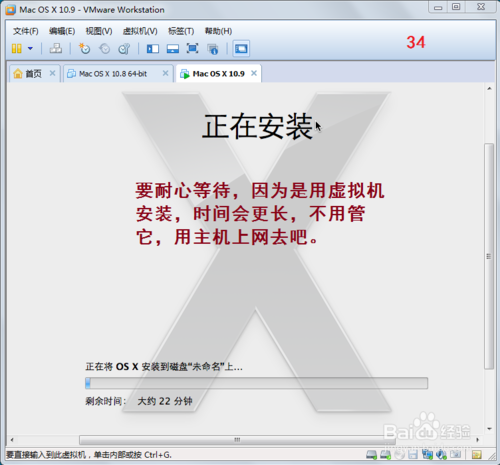Close the Mac OS X 10.8 64-bit tab

click(165, 73)
